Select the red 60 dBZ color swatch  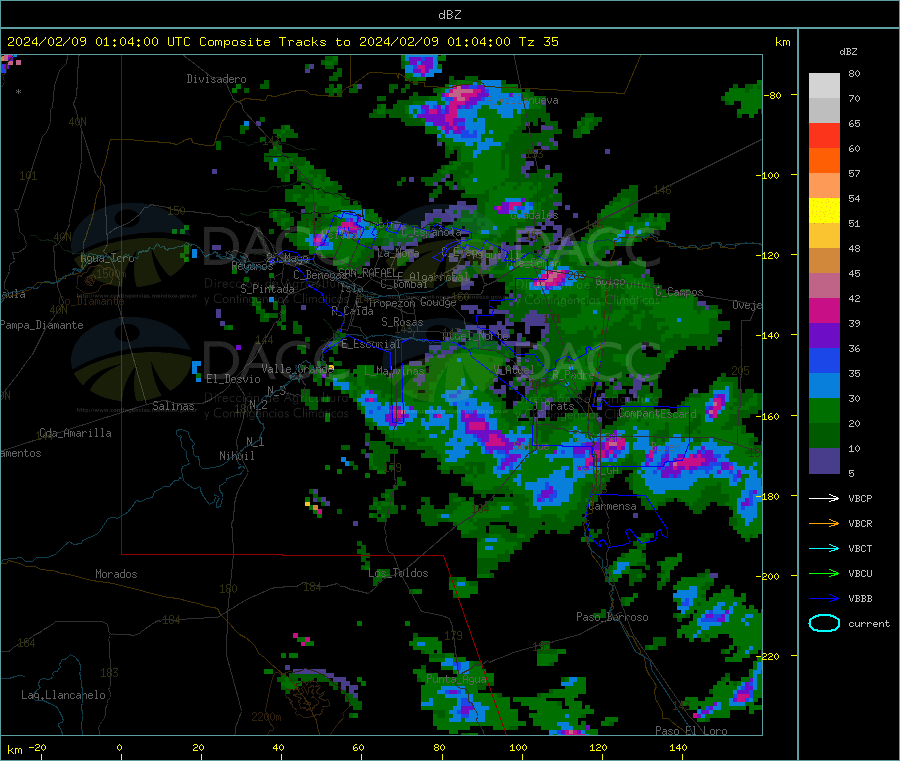click(824, 135)
